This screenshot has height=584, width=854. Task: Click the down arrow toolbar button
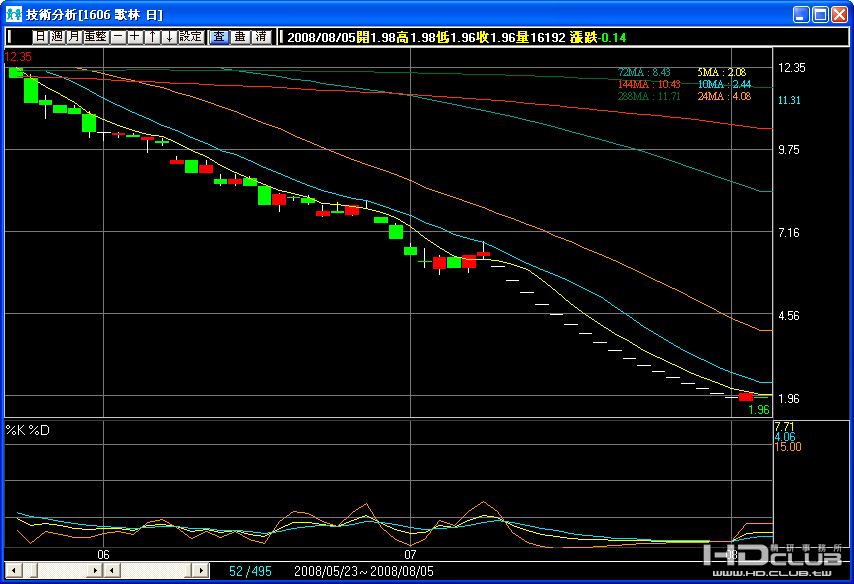click(x=168, y=37)
